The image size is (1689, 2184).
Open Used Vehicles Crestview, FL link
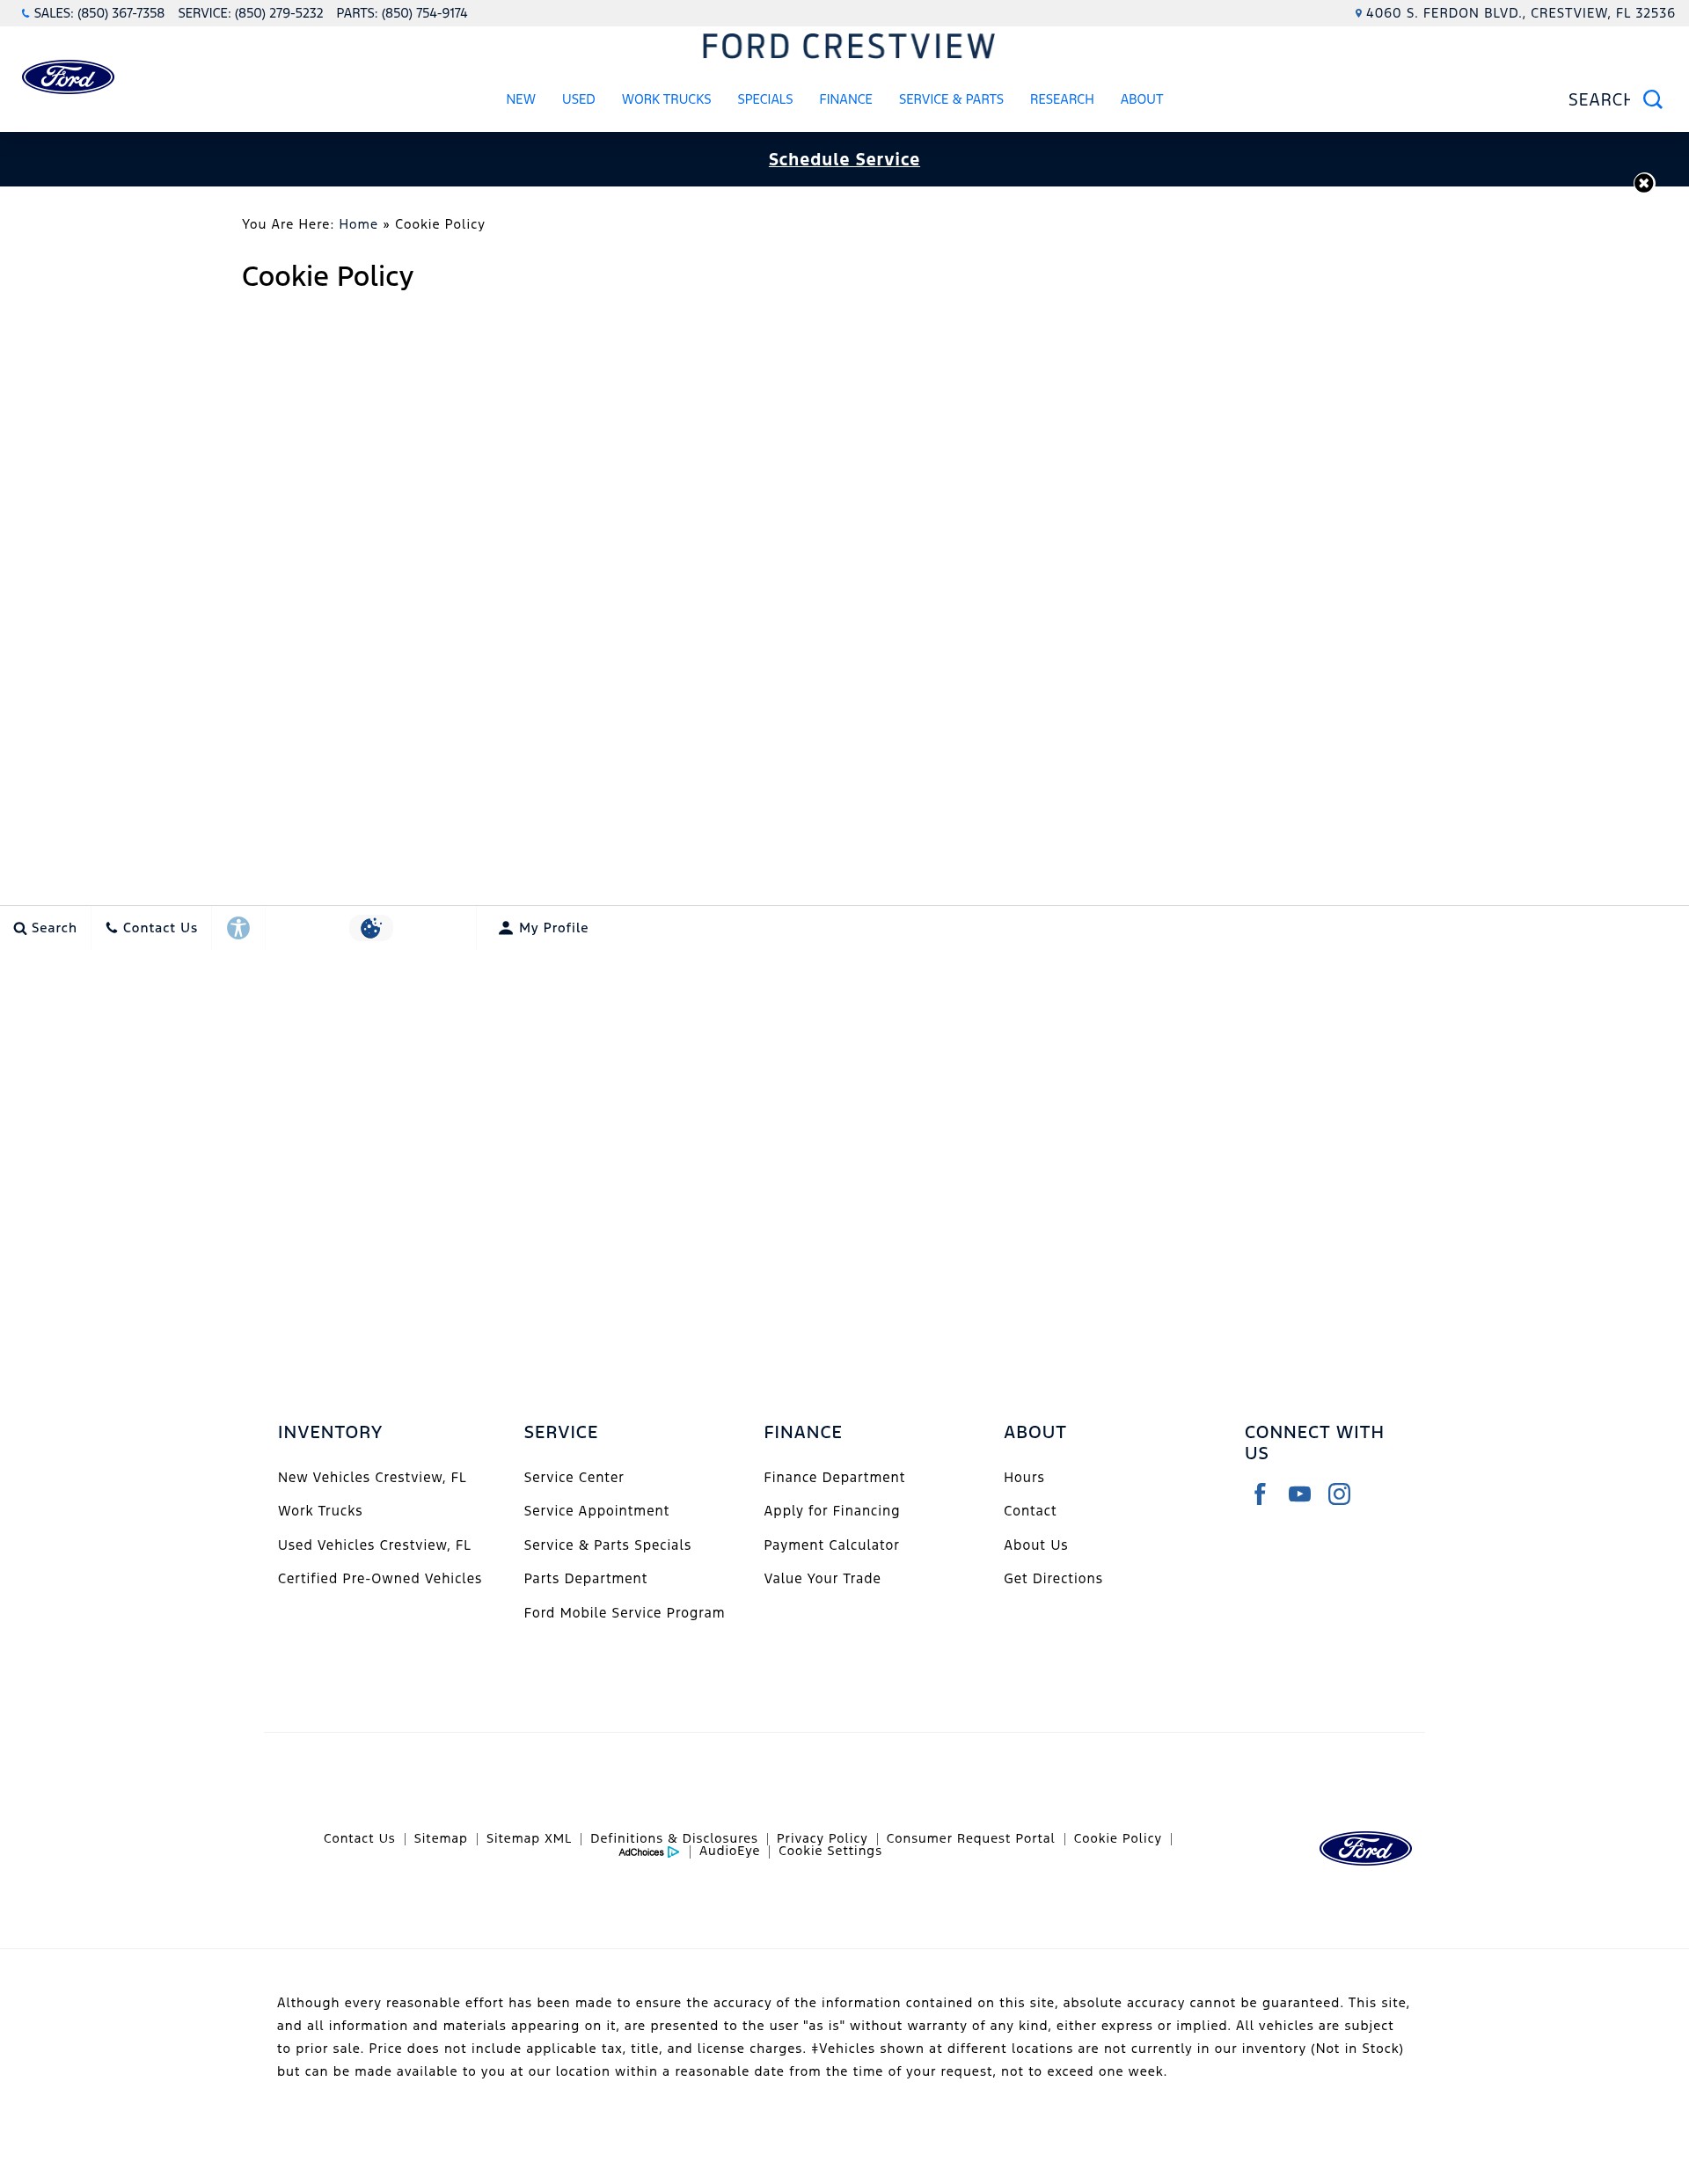pos(374,1545)
